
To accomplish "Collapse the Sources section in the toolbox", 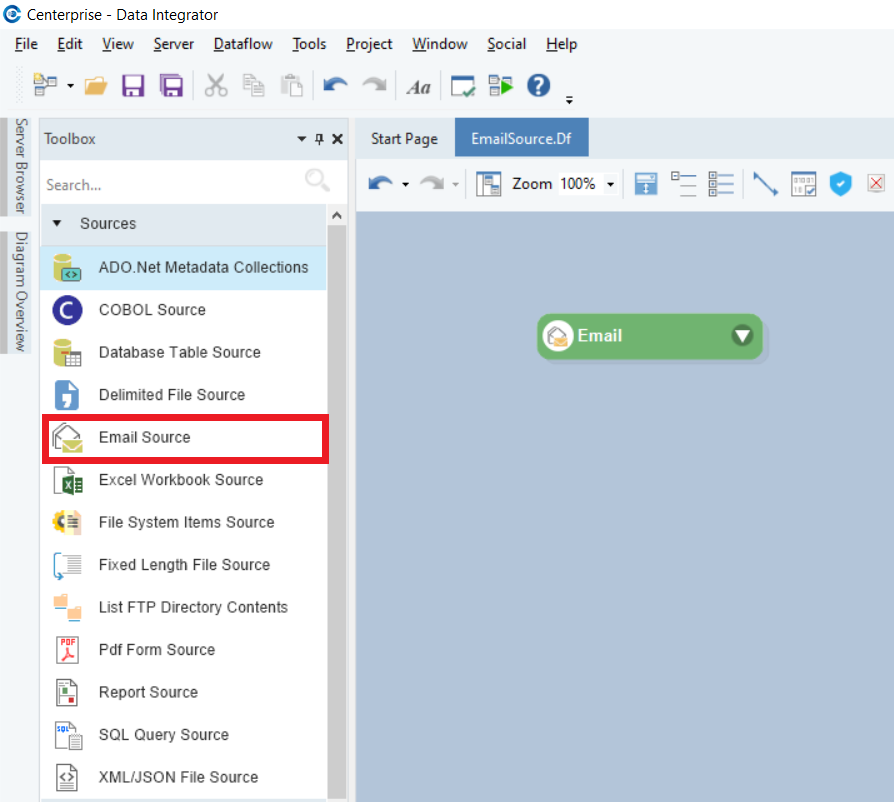I will pos(57,224).
